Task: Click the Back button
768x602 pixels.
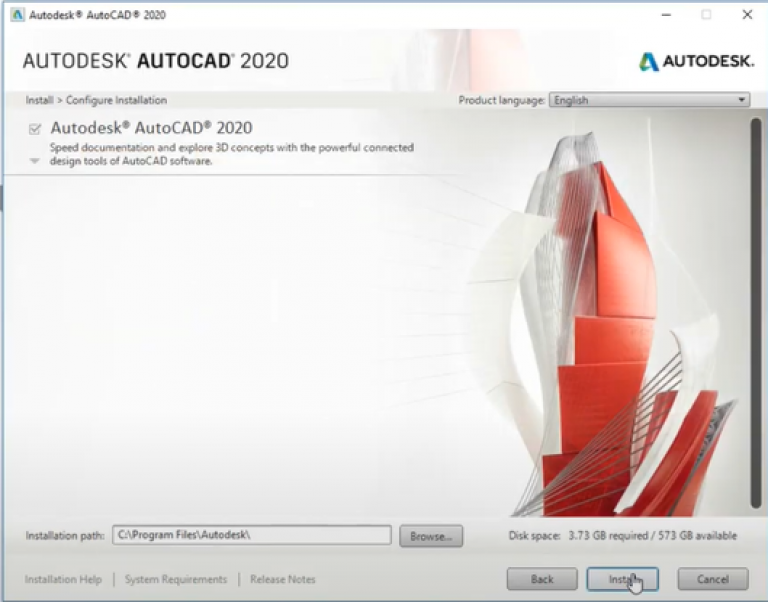Action: 542,579
